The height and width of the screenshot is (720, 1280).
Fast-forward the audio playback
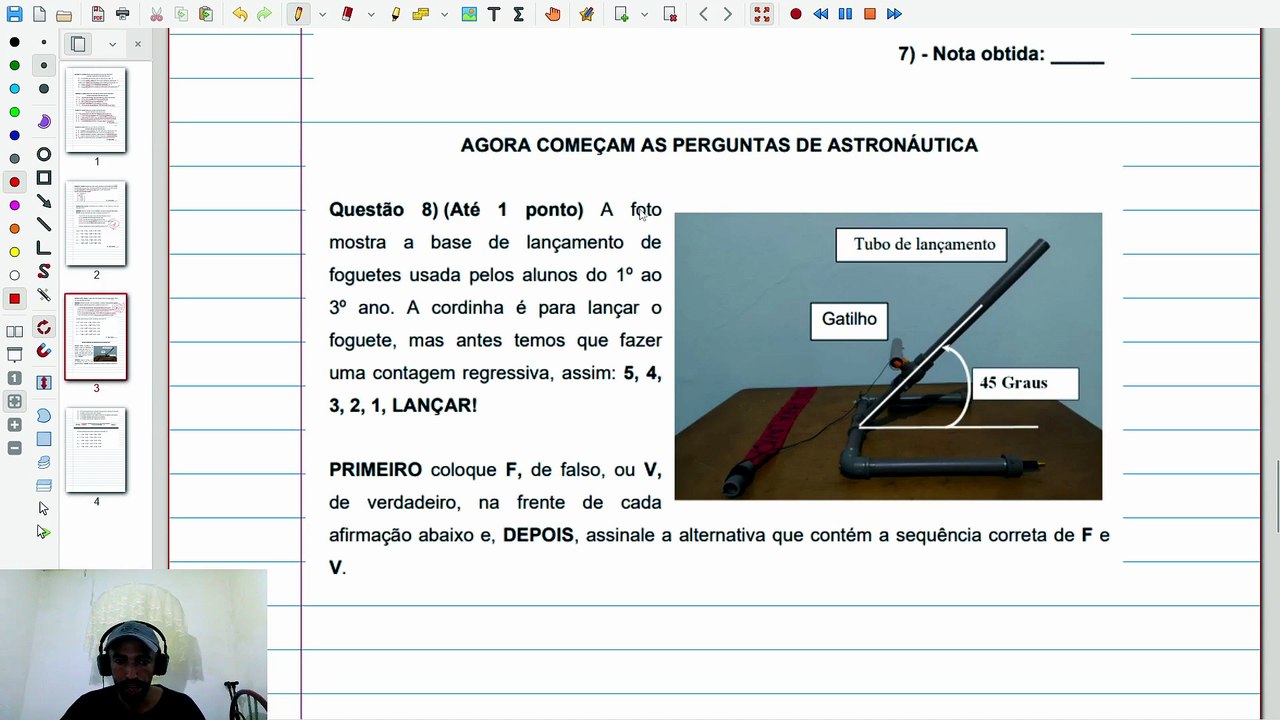[894, 14]
